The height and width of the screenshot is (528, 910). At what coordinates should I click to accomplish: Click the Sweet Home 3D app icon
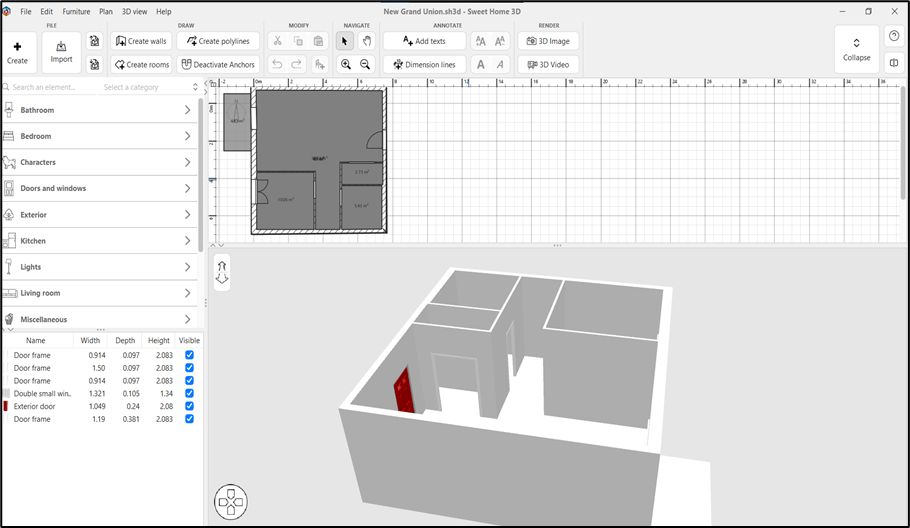pos(6,11)
